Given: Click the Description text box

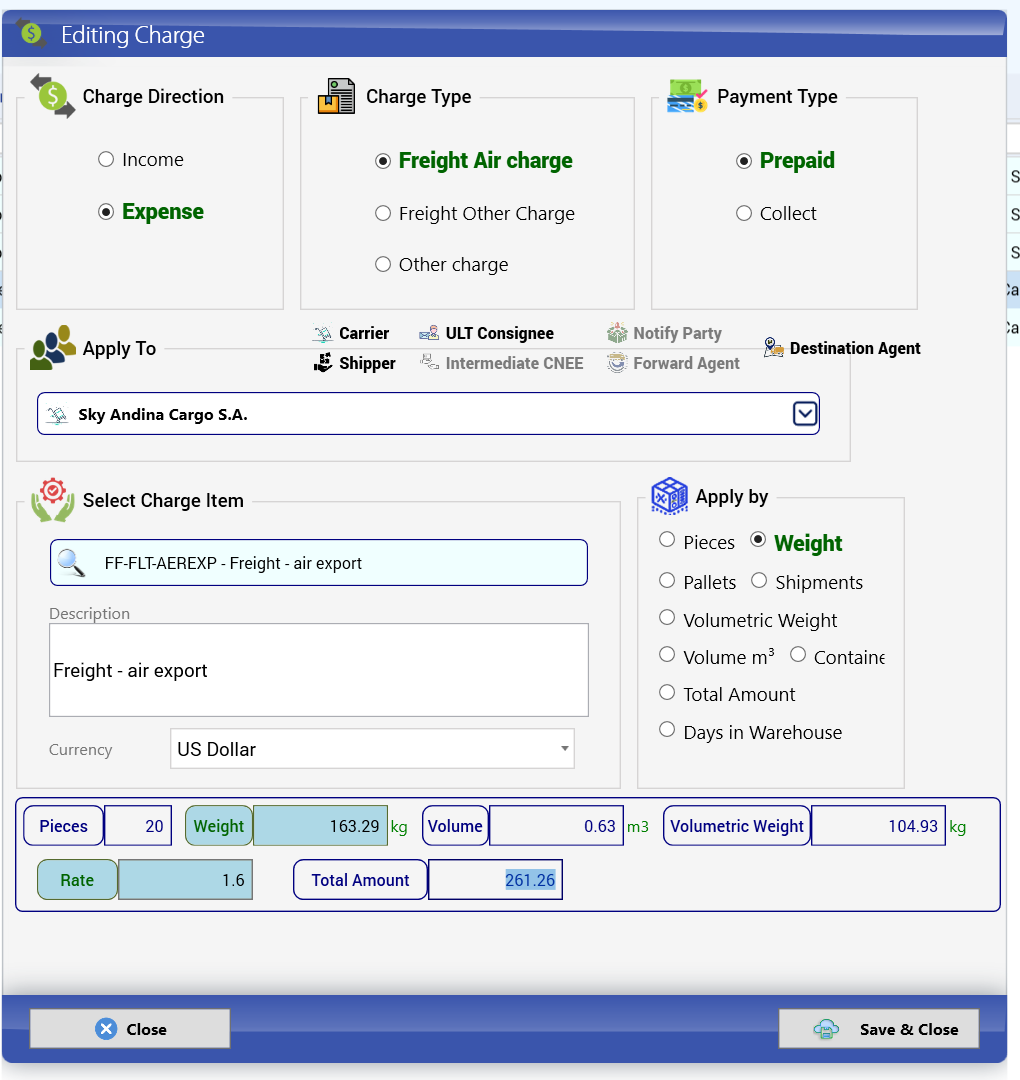Looking at the screenshot, I should click(319, 670).
